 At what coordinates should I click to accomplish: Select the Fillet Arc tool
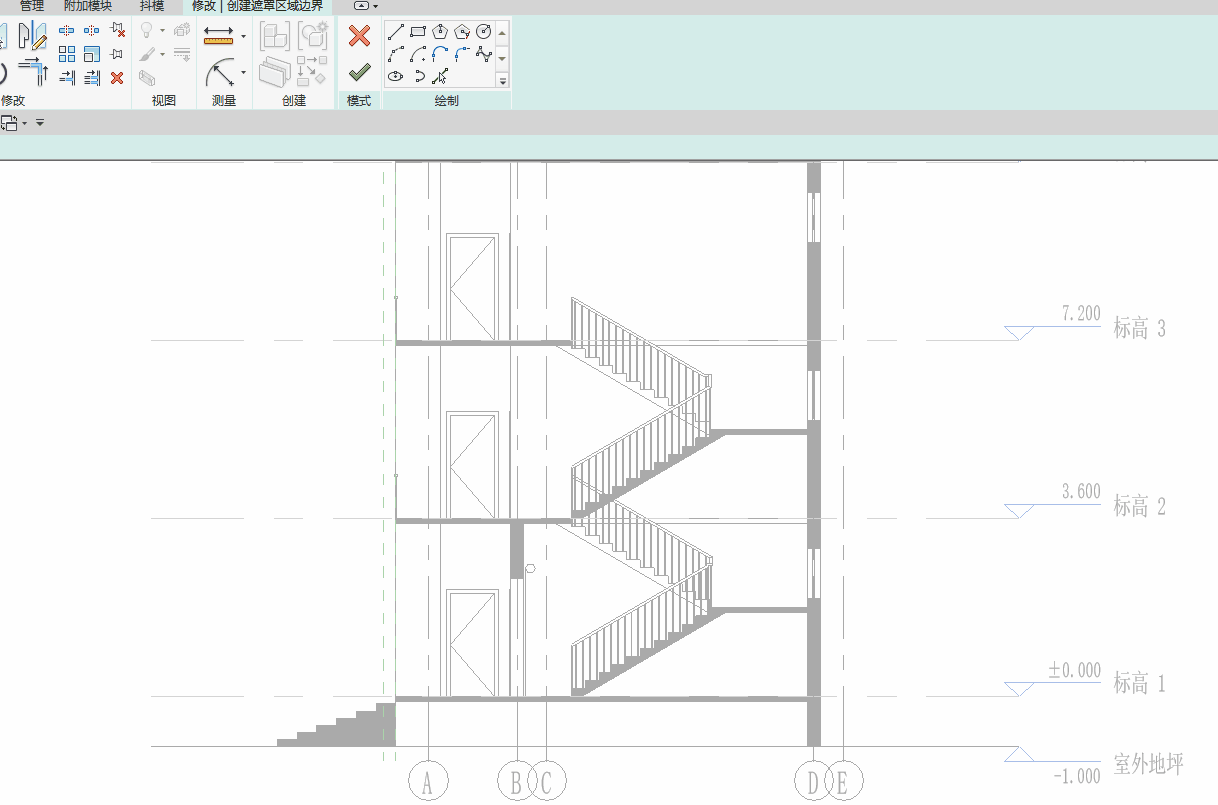coord(461,53)
